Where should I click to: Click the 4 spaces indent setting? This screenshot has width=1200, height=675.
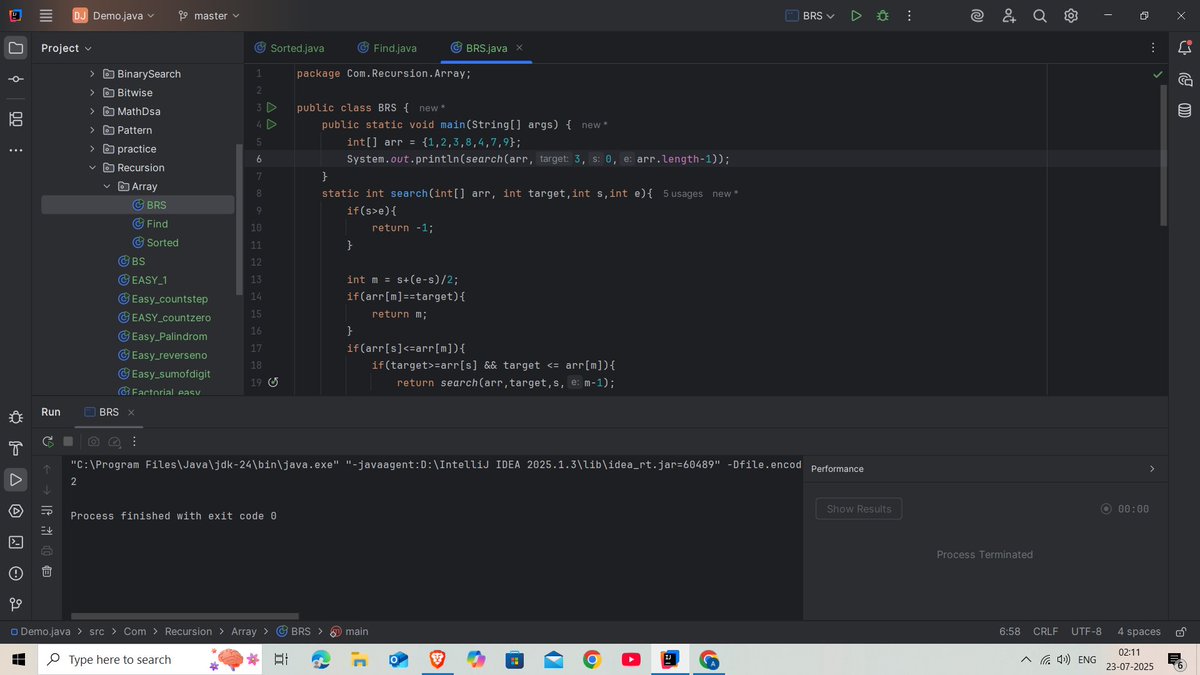pyautogui.click(x=1139, y=631)
